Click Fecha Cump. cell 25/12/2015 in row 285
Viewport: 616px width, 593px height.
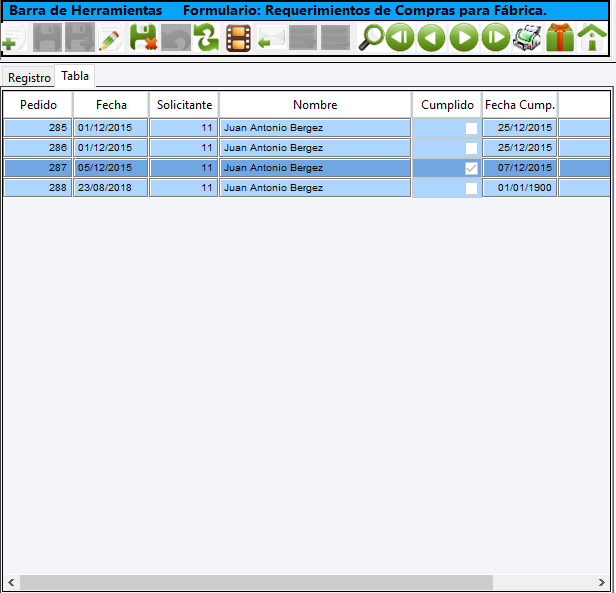point(520,128)
